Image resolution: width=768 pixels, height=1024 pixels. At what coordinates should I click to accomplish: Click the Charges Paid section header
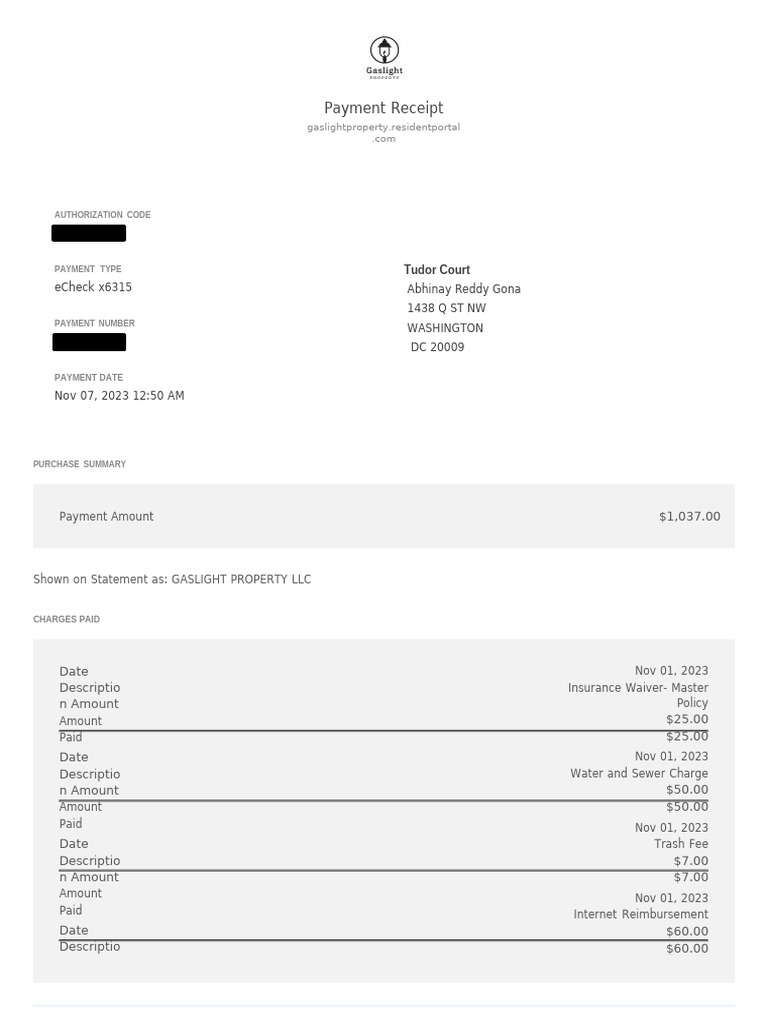click(66, 620)
